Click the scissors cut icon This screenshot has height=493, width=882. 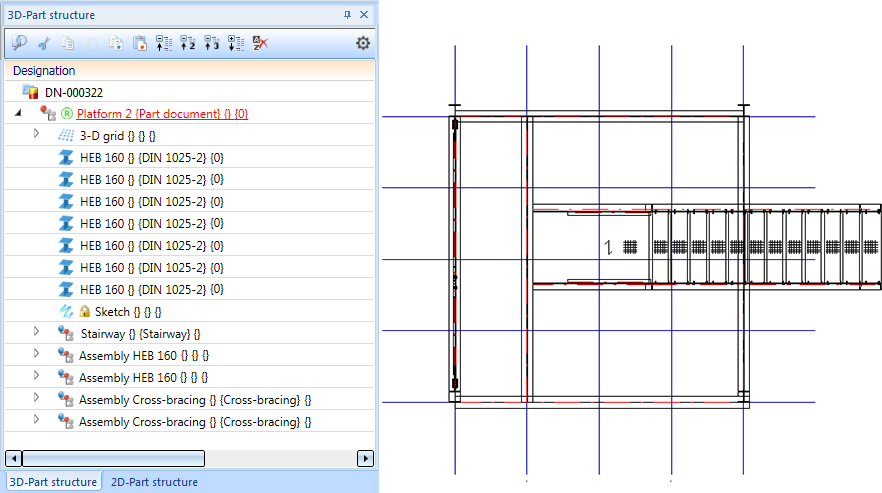click(x=44, y=43)
